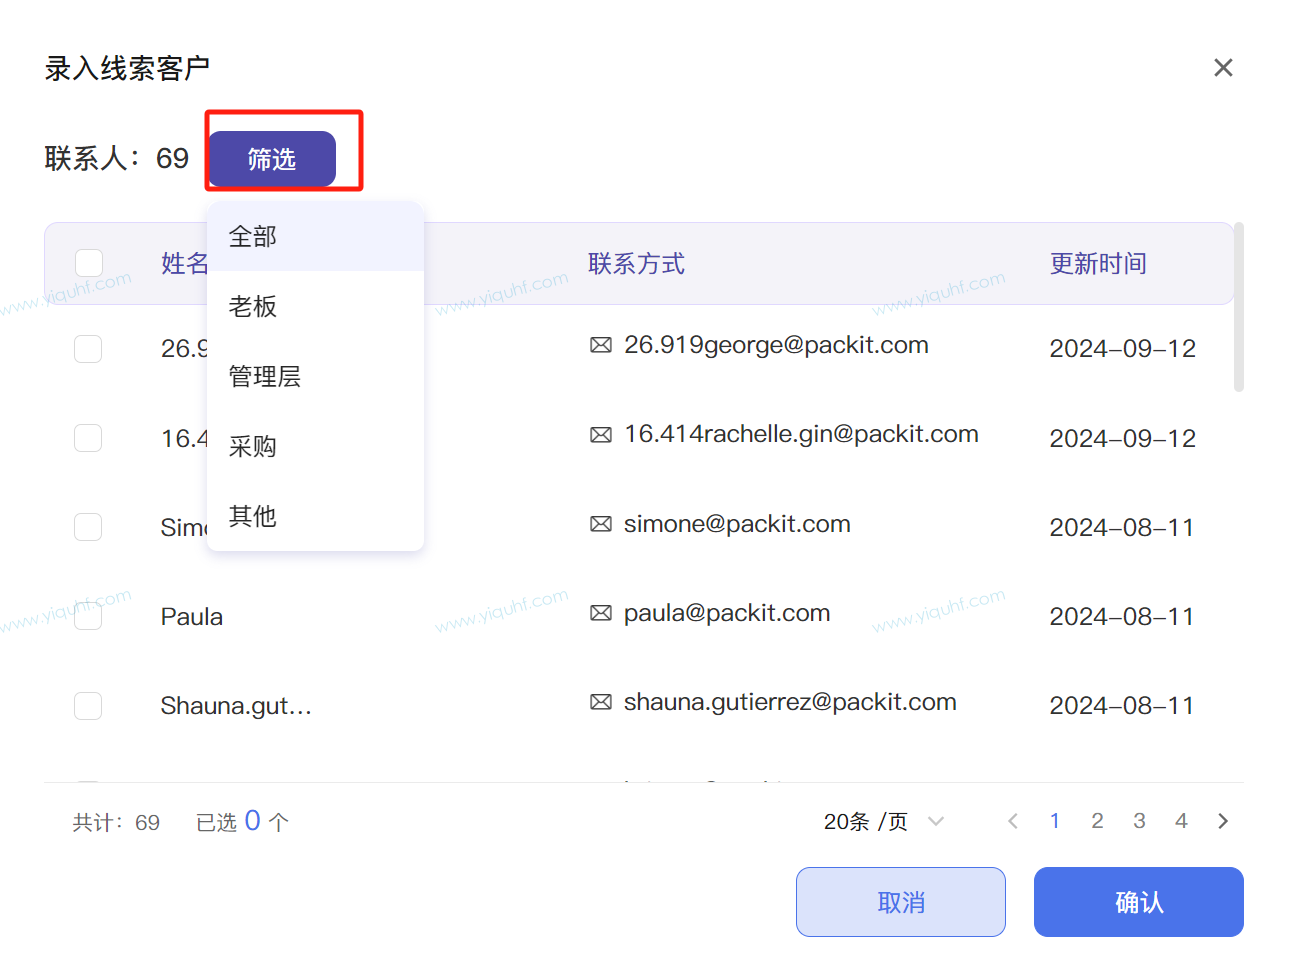This screenshot has height=974, width=1296.
Task: Toggle the select-all header checkbox
Action: point(89,263)
